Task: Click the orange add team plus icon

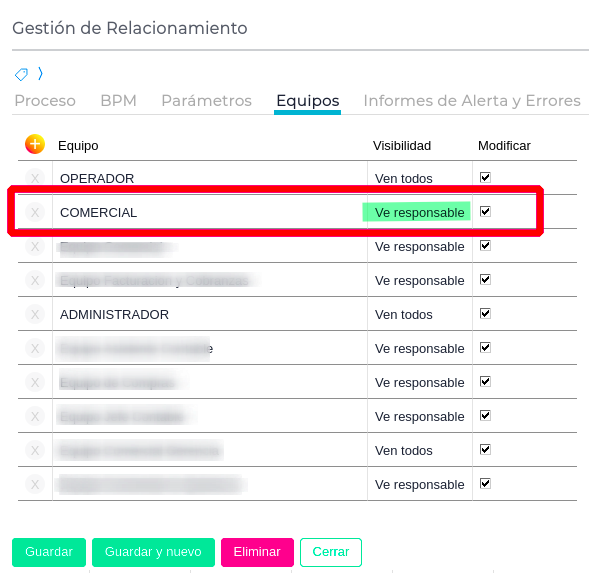Action: [35, 144]
